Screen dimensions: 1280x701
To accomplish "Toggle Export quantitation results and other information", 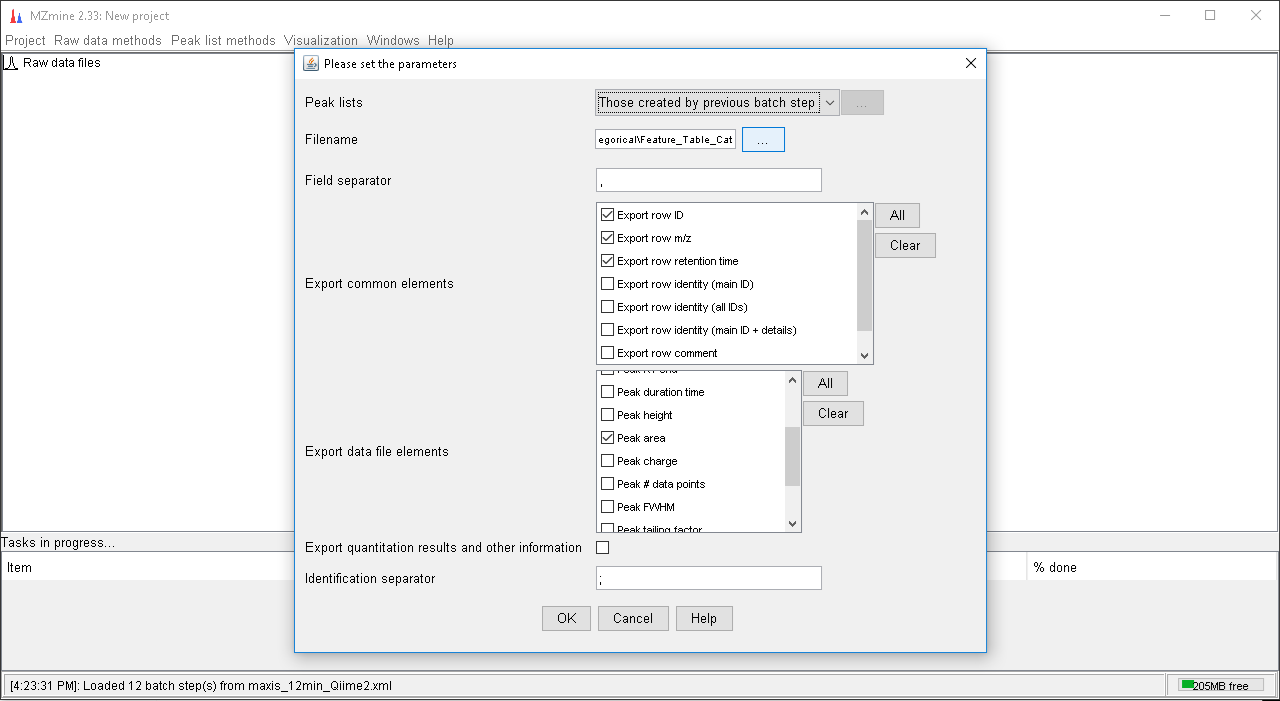I will pos(602,547).
